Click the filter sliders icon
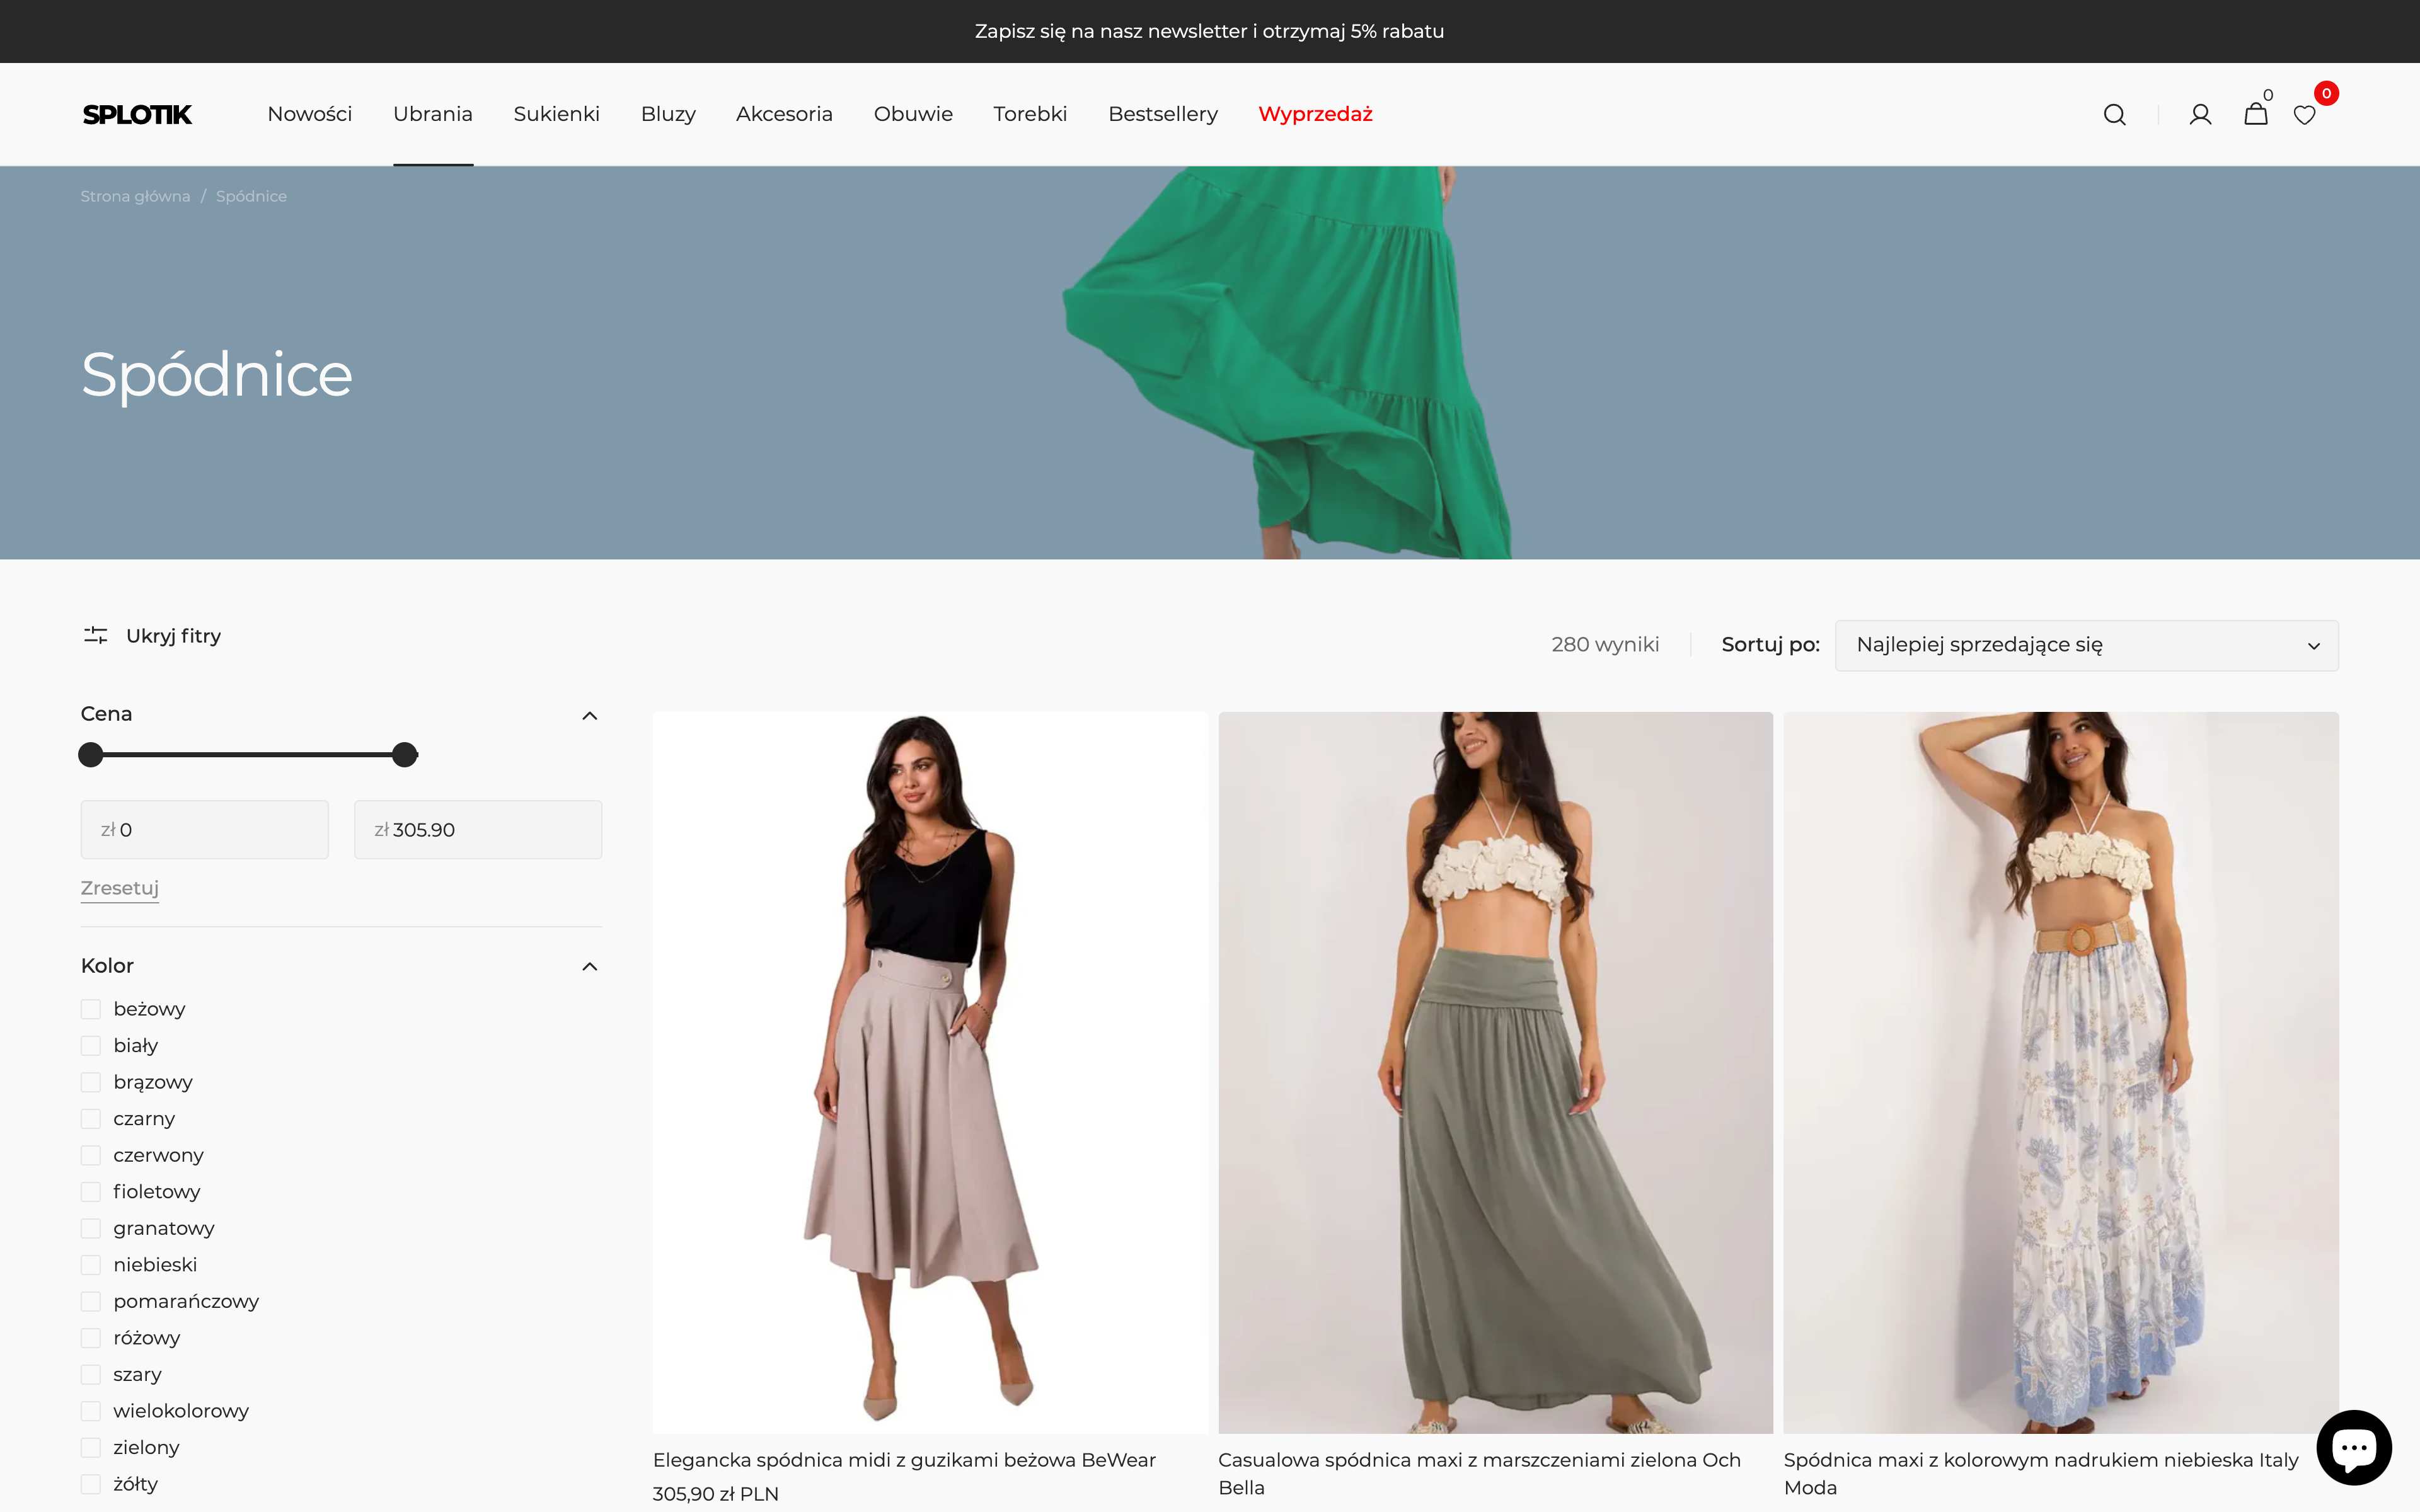 [x=96, y=636]
